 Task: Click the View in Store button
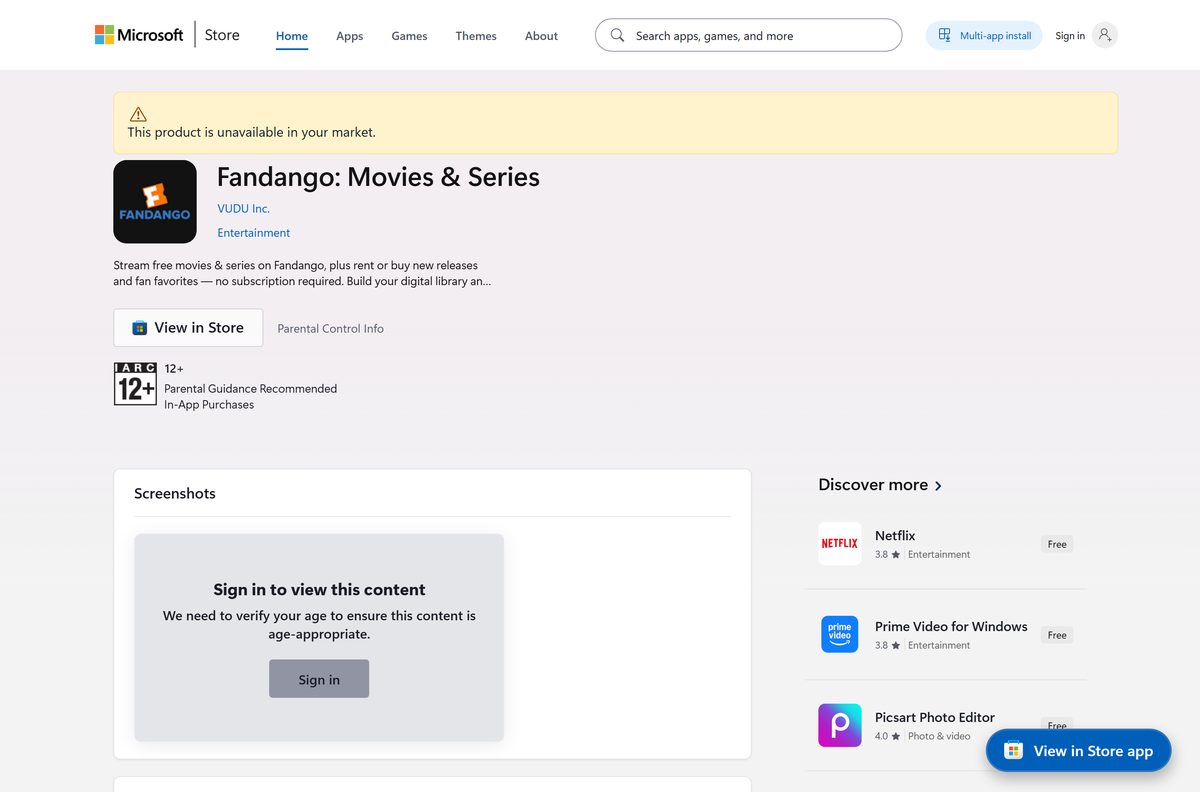pyautogui.click(x=188, y=328)
